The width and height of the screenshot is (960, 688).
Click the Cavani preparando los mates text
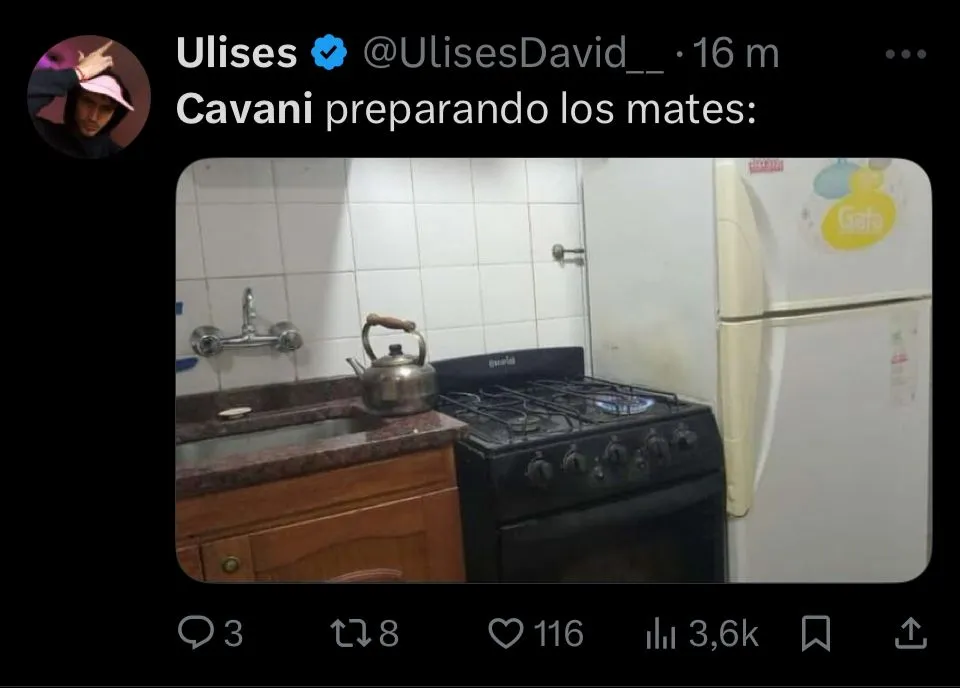[466, 110]
